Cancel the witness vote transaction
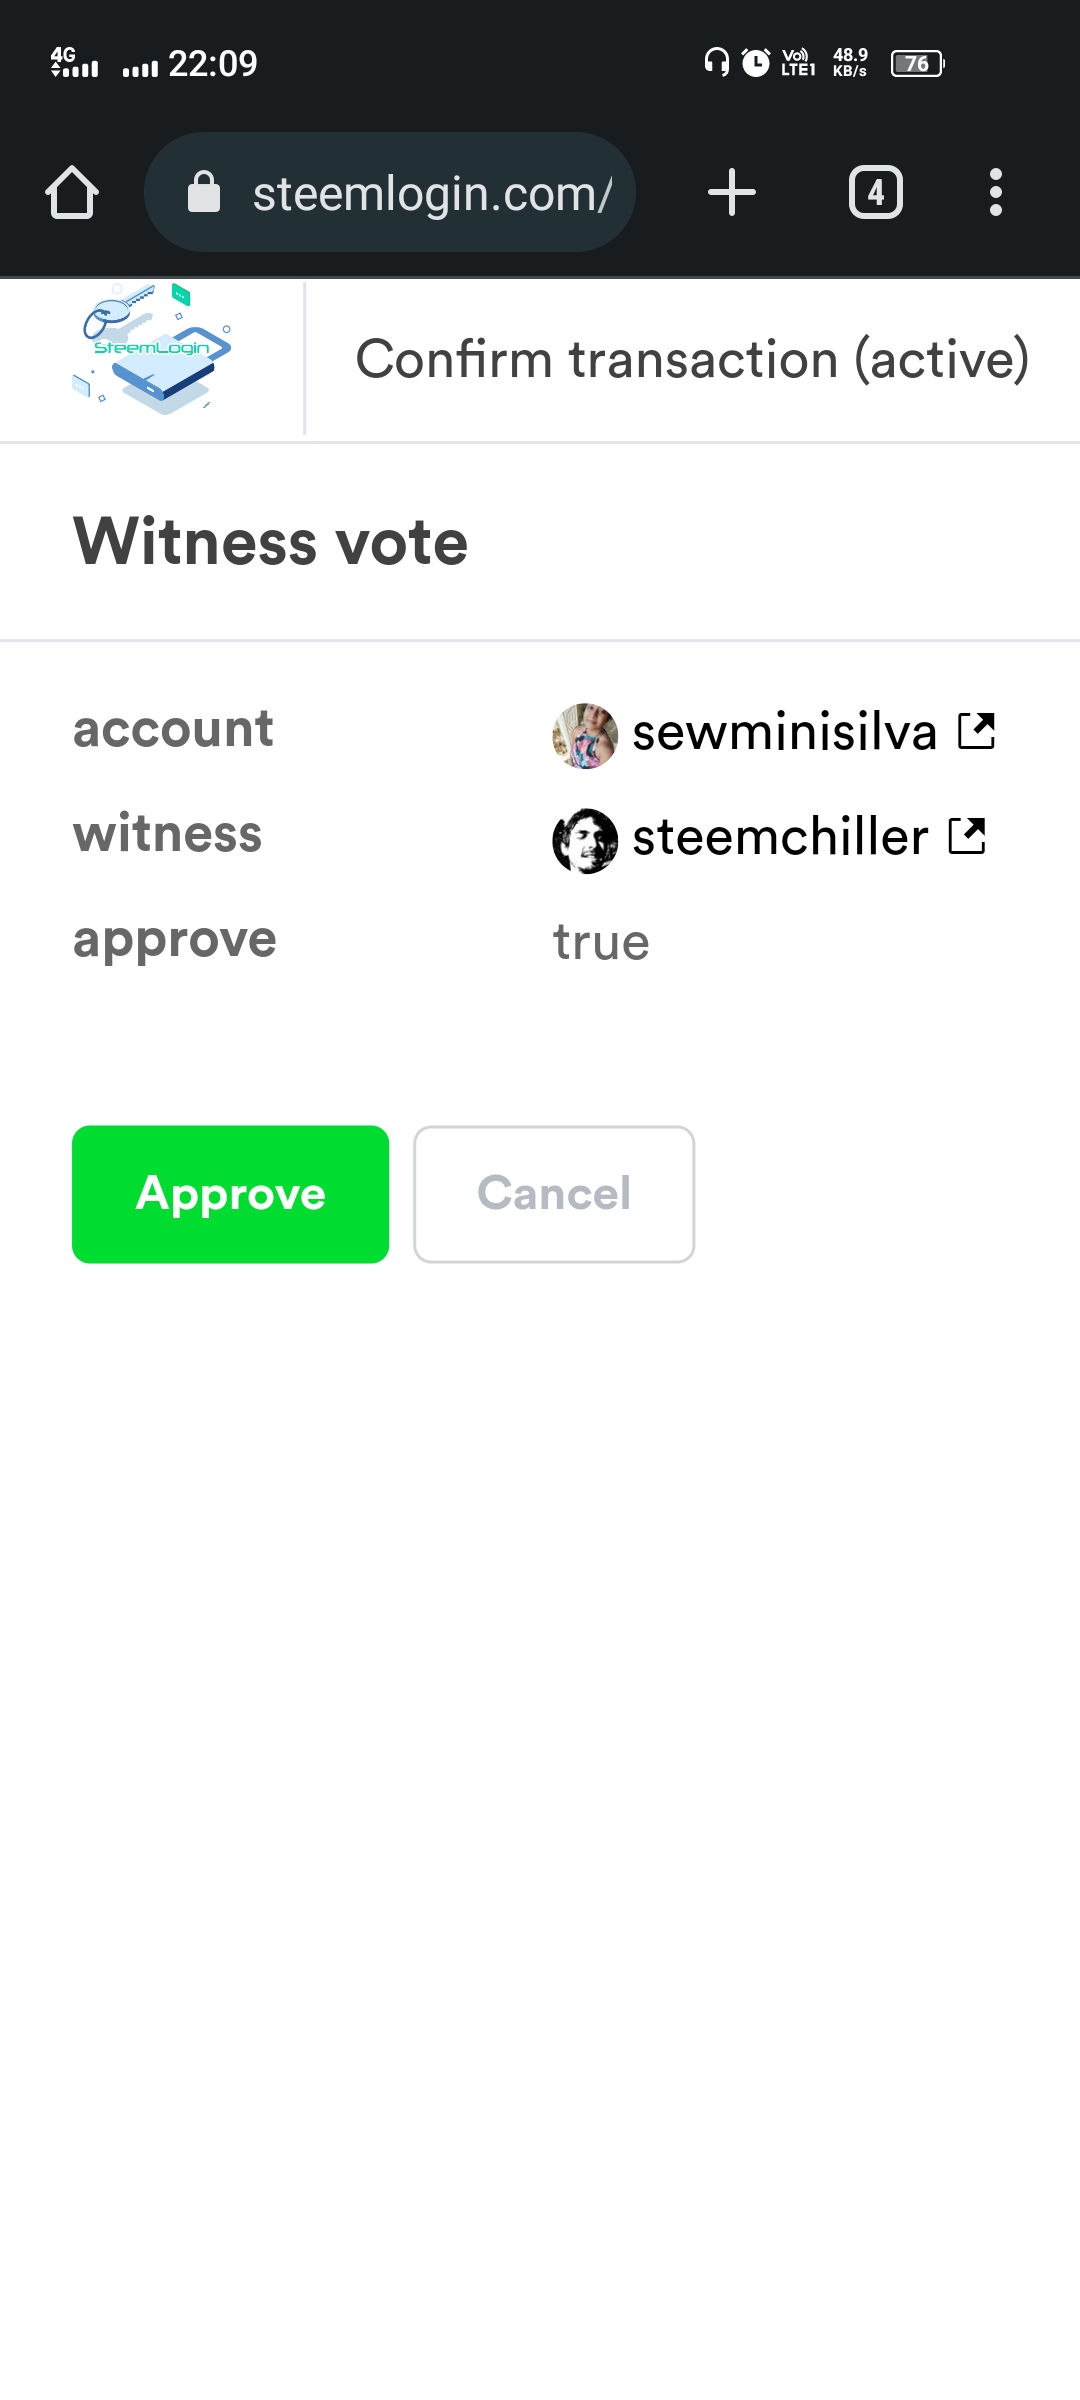Viewport: 1080px width, 2400px height. point(554,1194)
